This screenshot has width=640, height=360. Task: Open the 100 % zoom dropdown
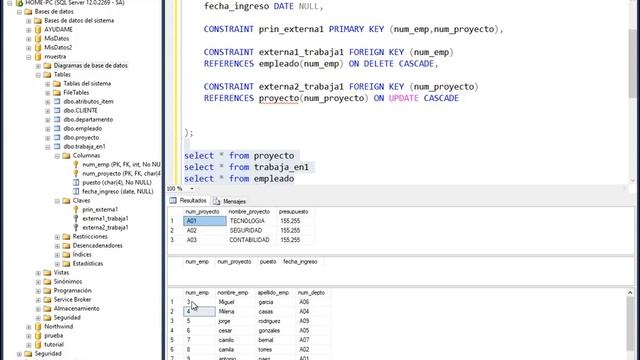coord(192,189)
